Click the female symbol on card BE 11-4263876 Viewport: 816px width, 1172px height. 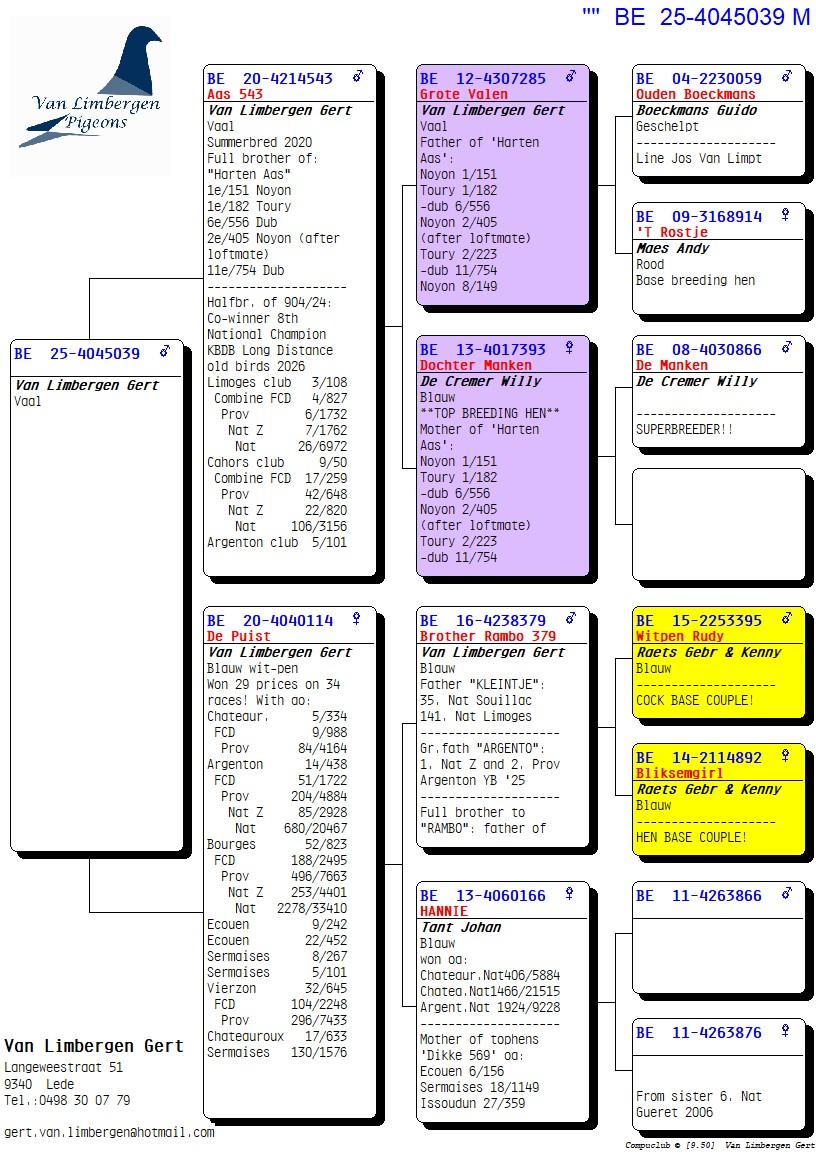click(785, 1031)
